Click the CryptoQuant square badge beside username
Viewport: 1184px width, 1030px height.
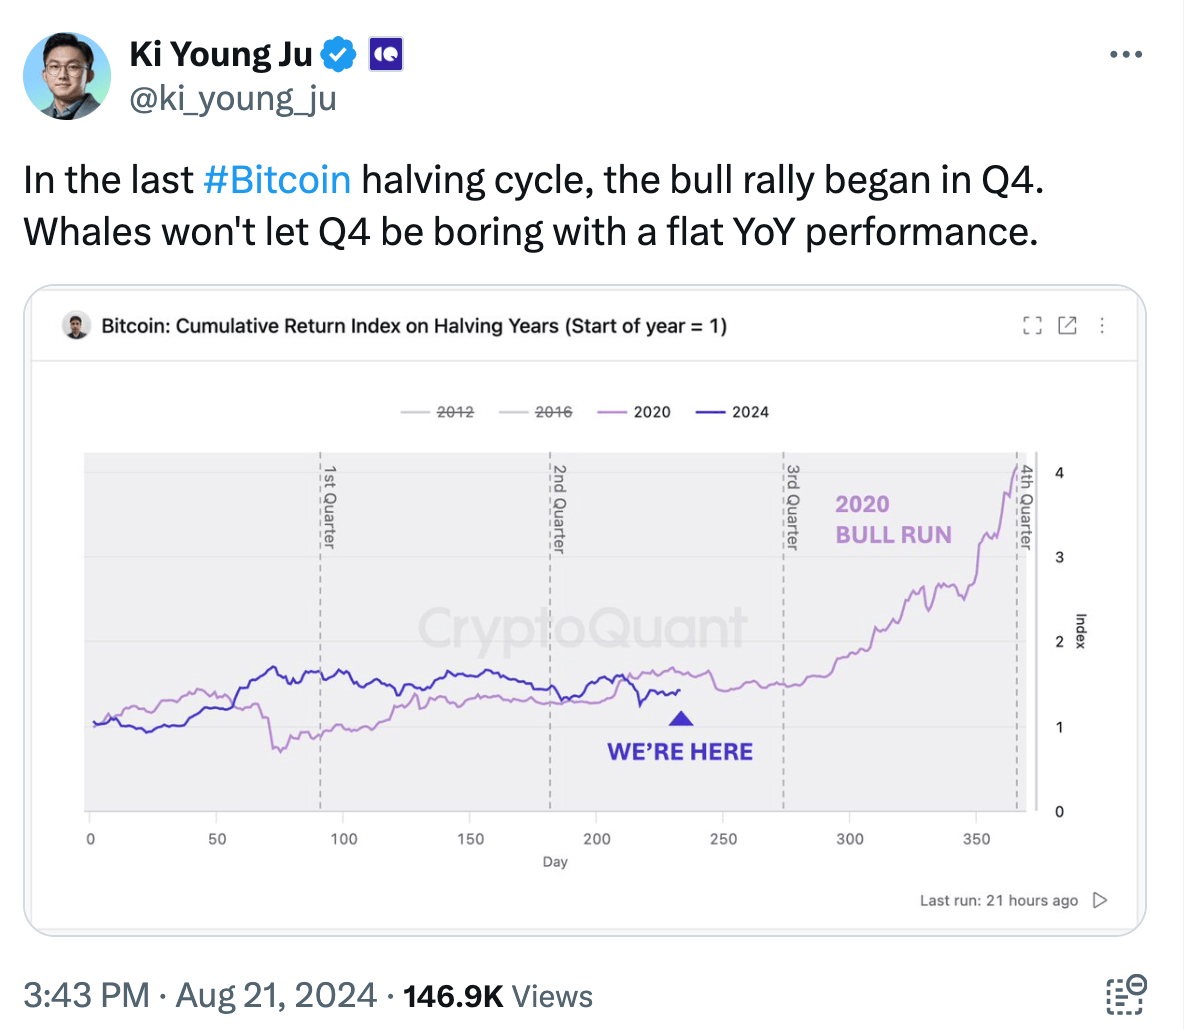[383, 53]
